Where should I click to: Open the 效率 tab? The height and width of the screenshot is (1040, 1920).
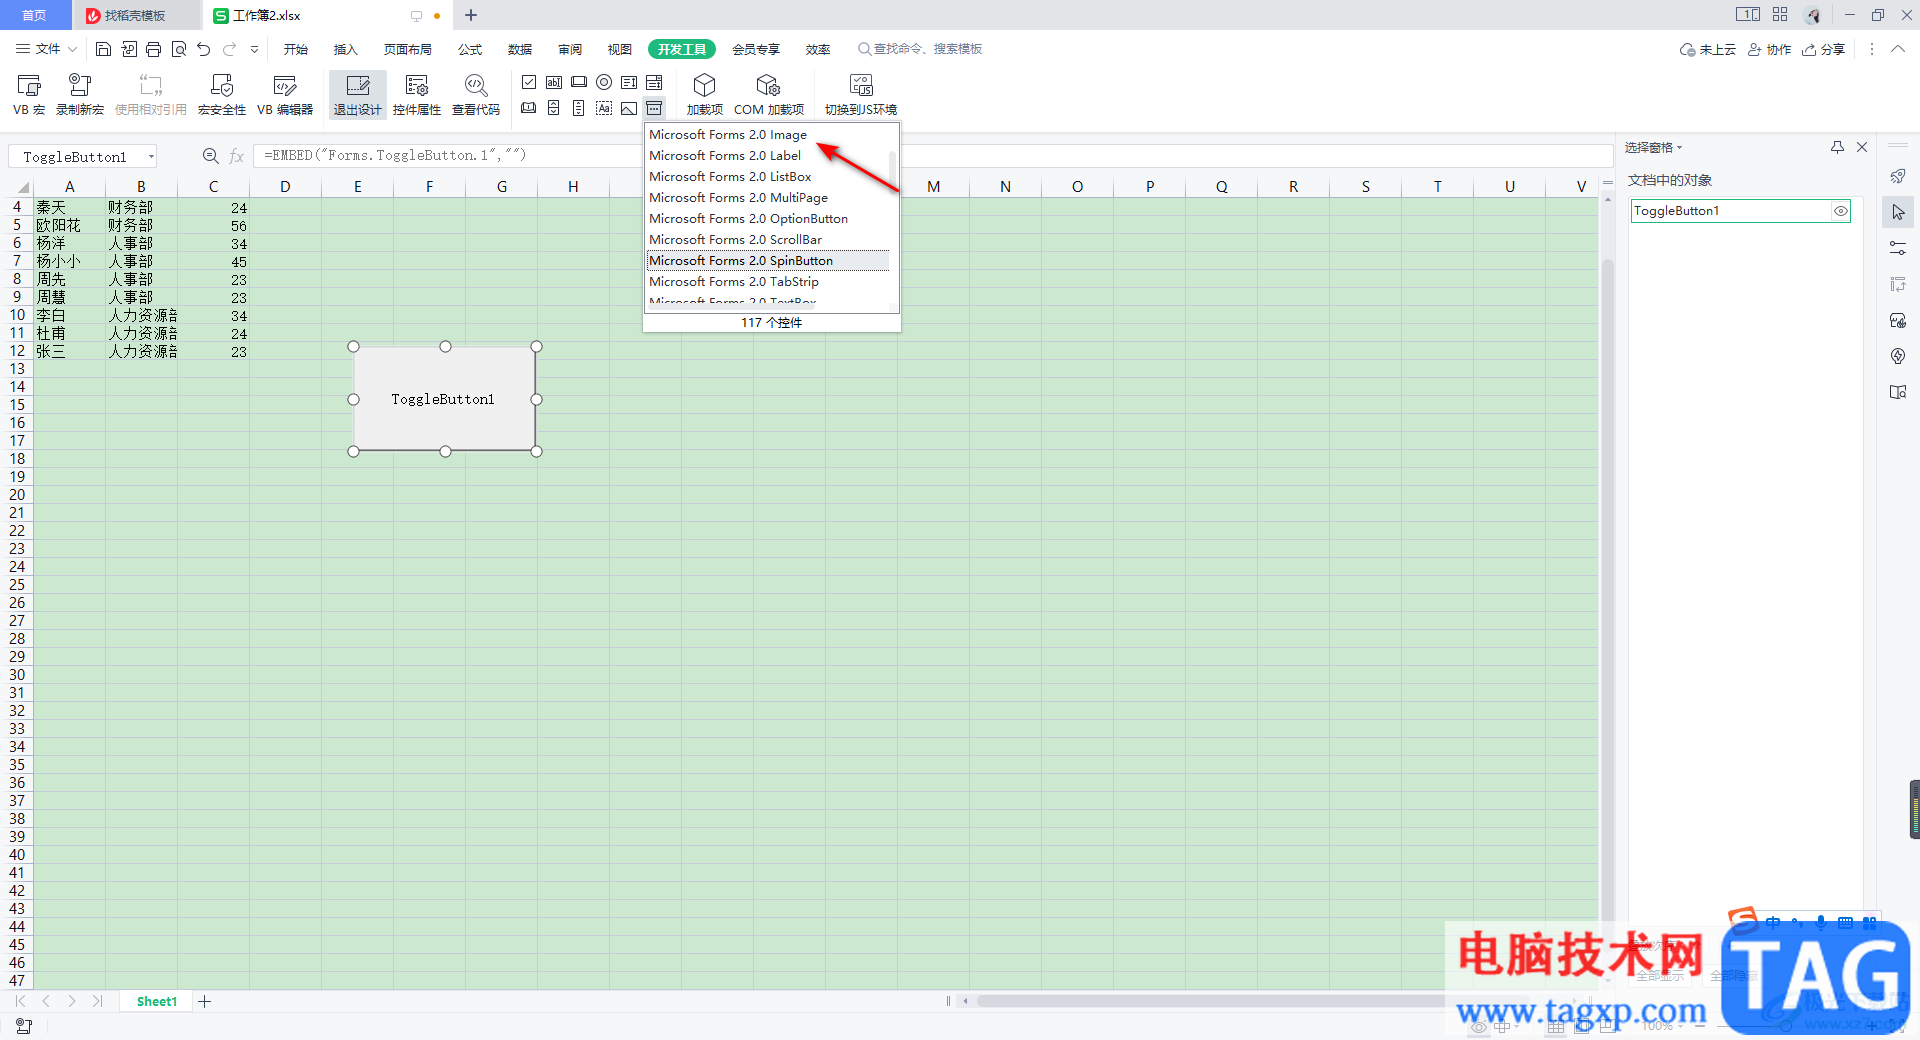[818, 49]
